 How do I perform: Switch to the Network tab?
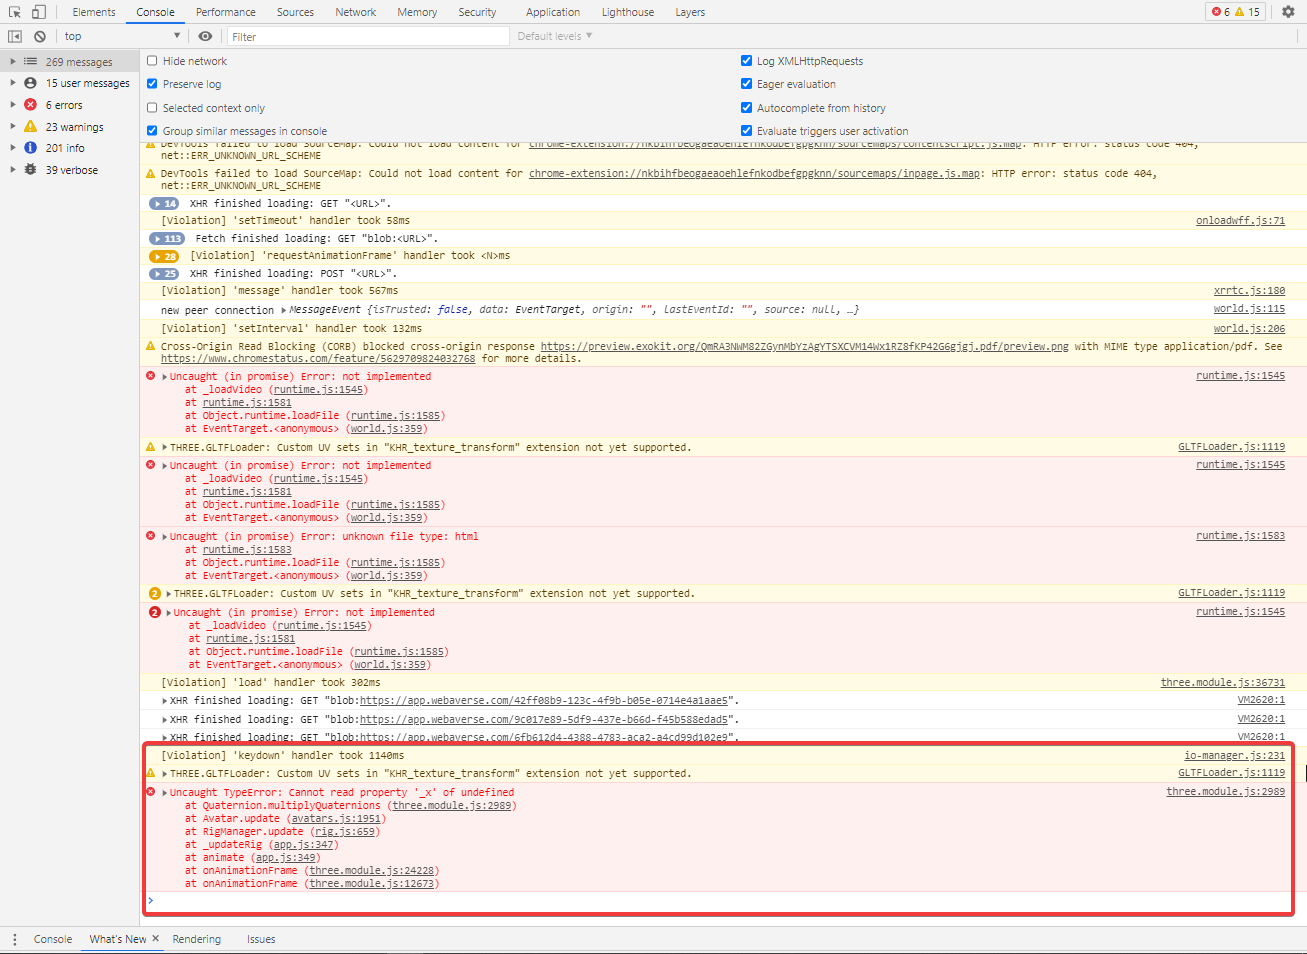(x=355, y=11)
